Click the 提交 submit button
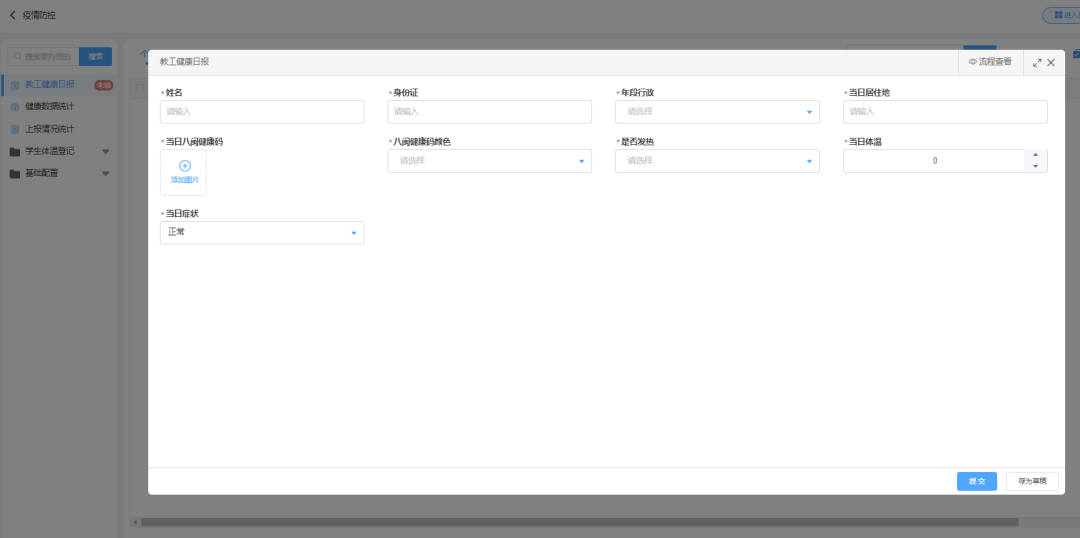1080x538 pixels. 976,482
